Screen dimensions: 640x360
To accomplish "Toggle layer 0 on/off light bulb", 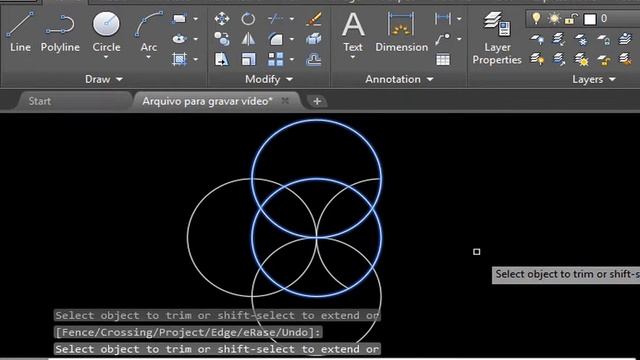I will pyautogui.click(x=536, y=19).
